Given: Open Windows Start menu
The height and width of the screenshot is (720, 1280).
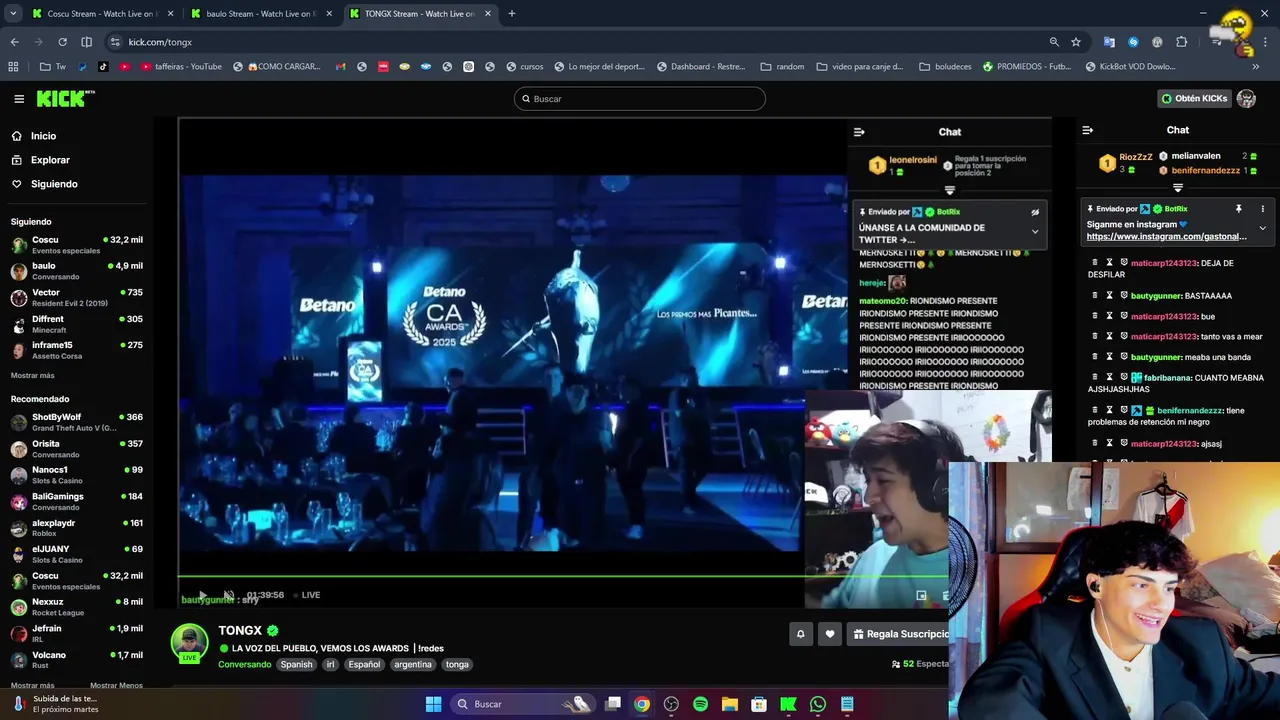Looking at the screenshot, I should click(433, 704).
